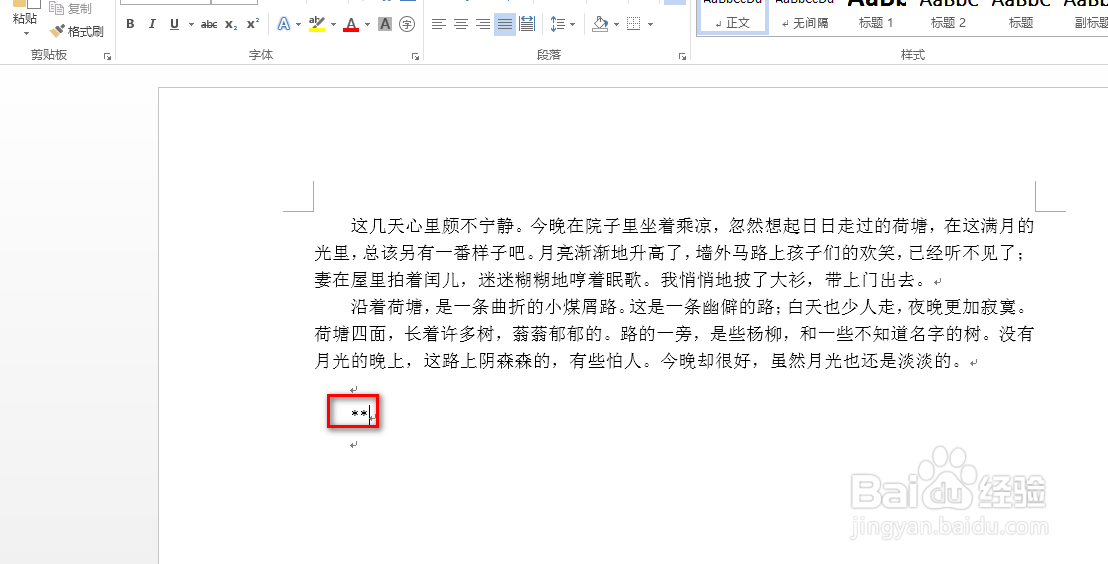Open the Font (字体) dialog launcher
Image resolution: width=1108 pixels, height=564 pixels.
416,56
